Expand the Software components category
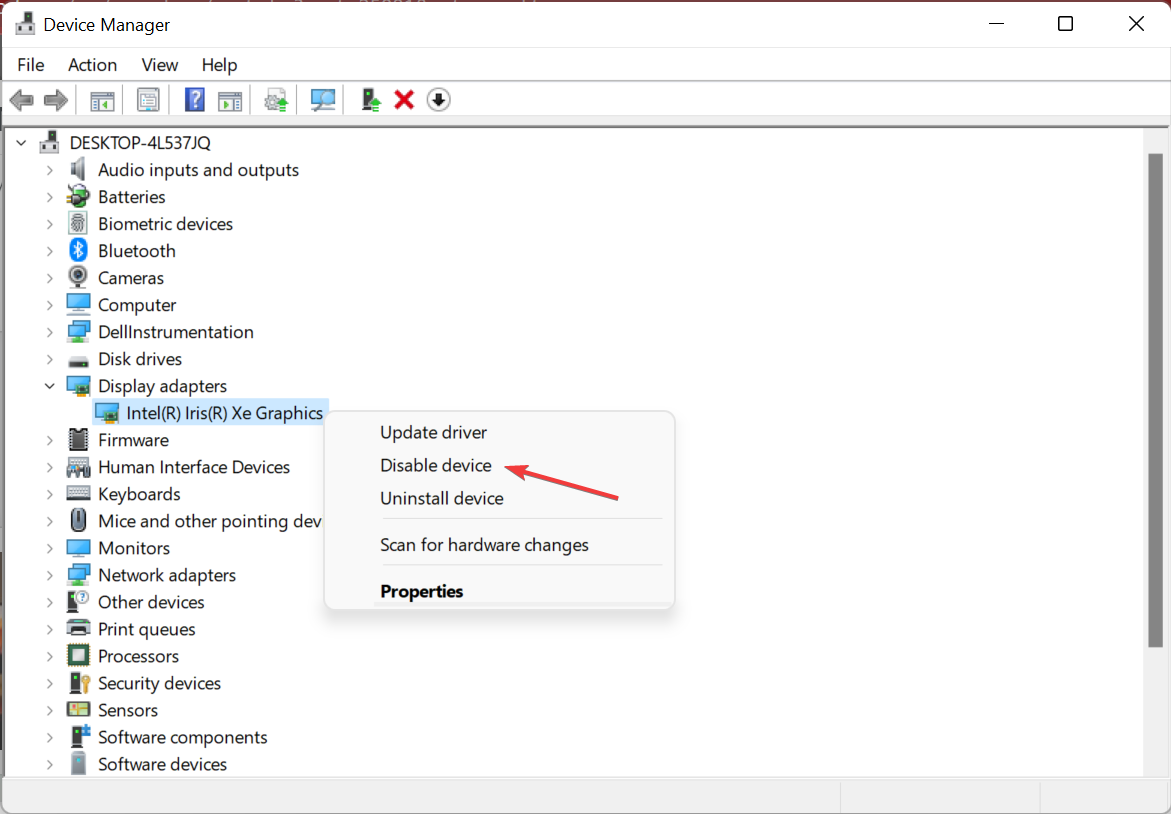This screenshot has height=814, width=1171. pyautogui.click(x=50, y=737)
